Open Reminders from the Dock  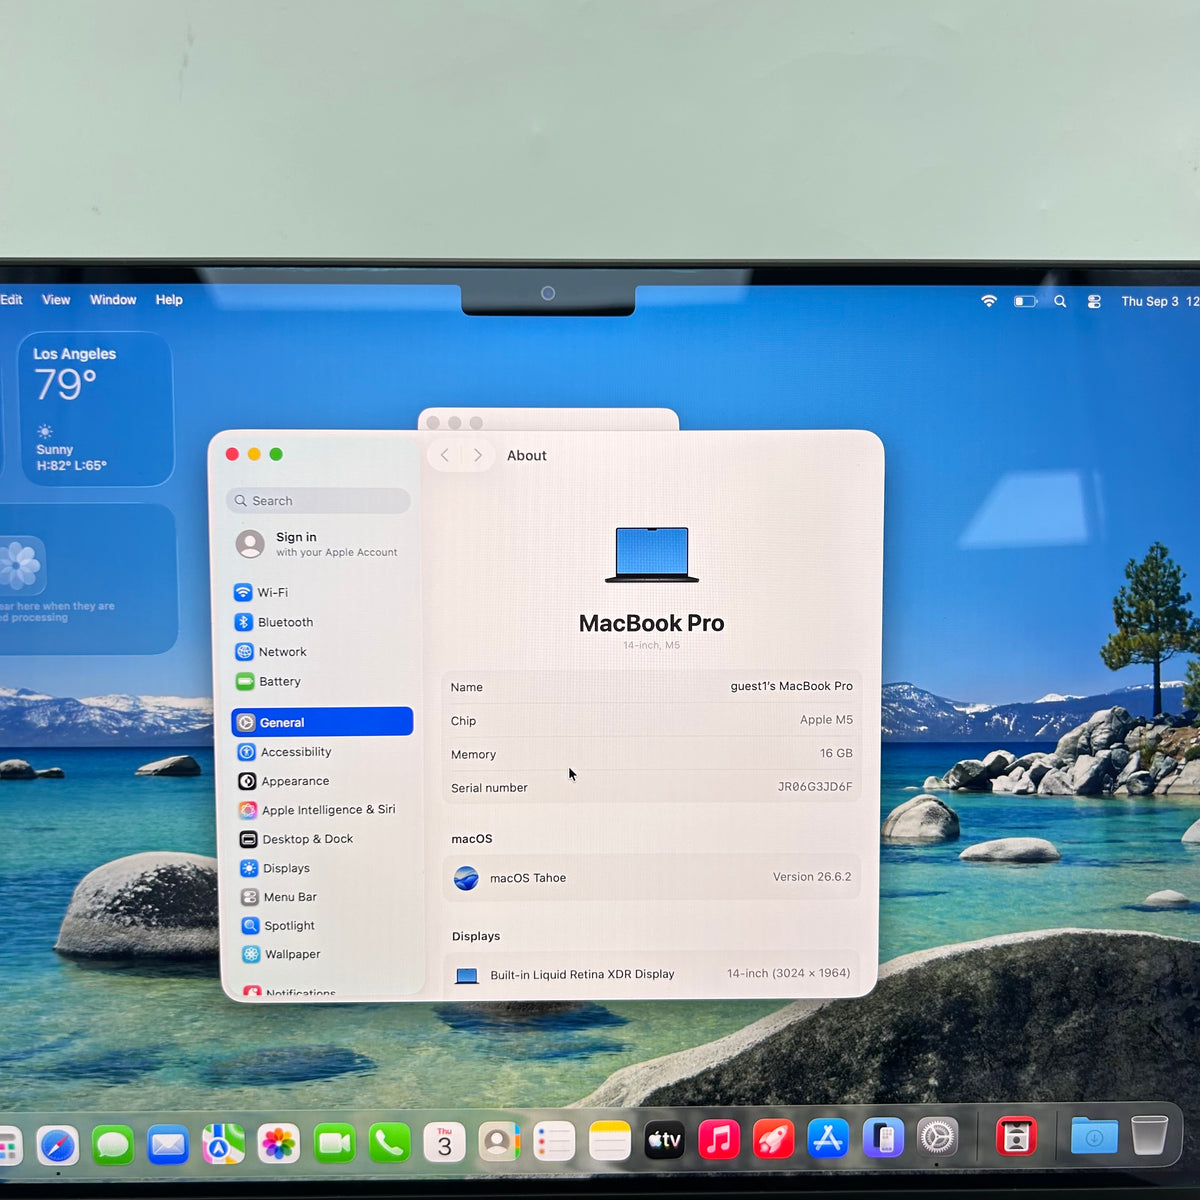point(554,1141)
